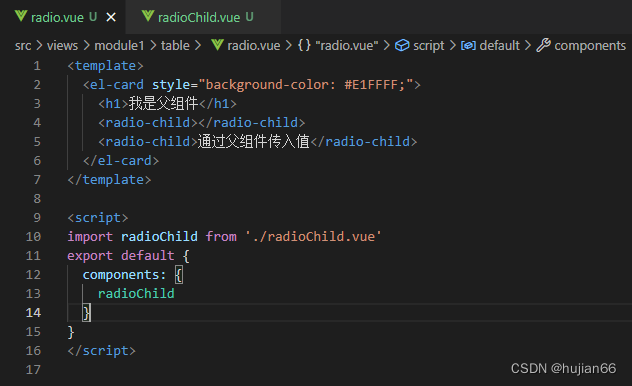Click the #E1FFFF color value

(371, 85)
